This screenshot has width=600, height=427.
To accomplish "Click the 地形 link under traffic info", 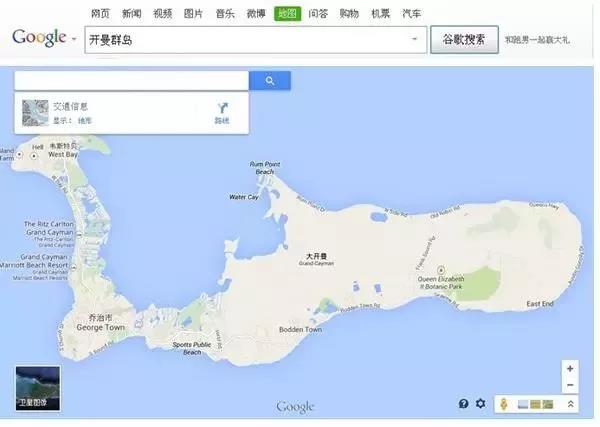I will 84,121.
